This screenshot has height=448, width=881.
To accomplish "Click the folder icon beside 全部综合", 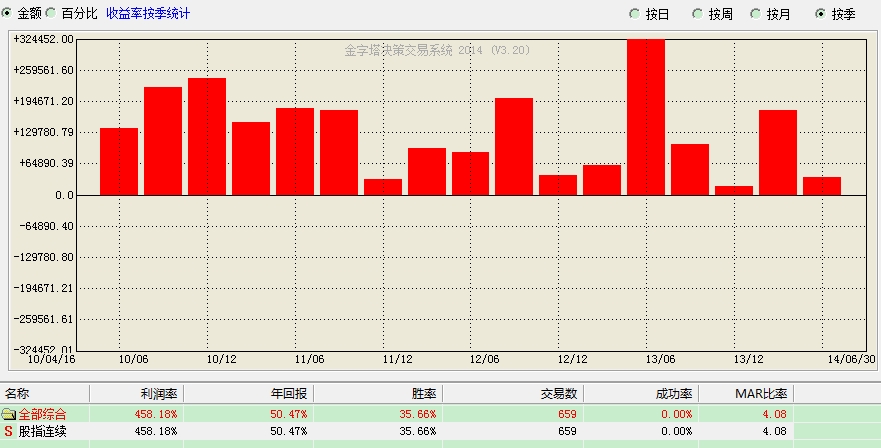I will [8, 415].
